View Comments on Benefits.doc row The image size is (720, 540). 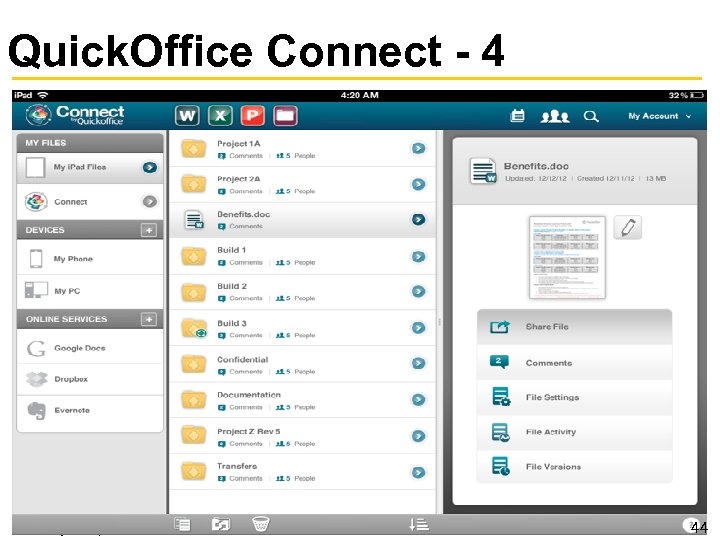[x=240, y=226]
